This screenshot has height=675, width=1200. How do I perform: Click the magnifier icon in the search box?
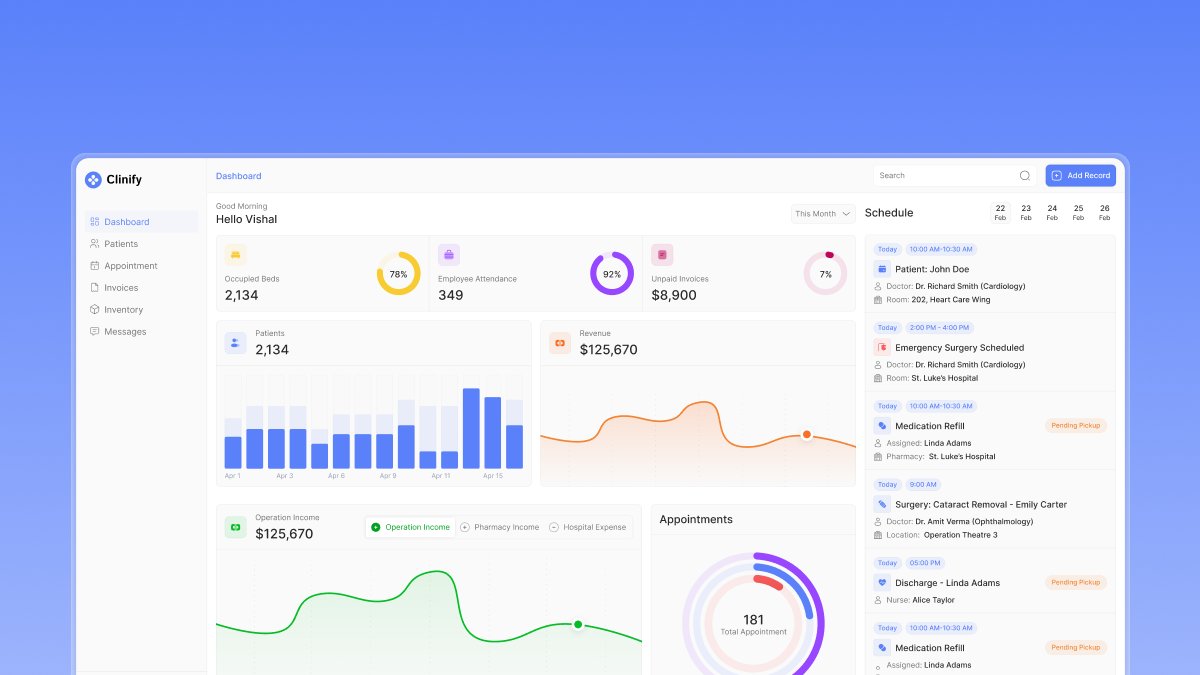coord(1025,176)
